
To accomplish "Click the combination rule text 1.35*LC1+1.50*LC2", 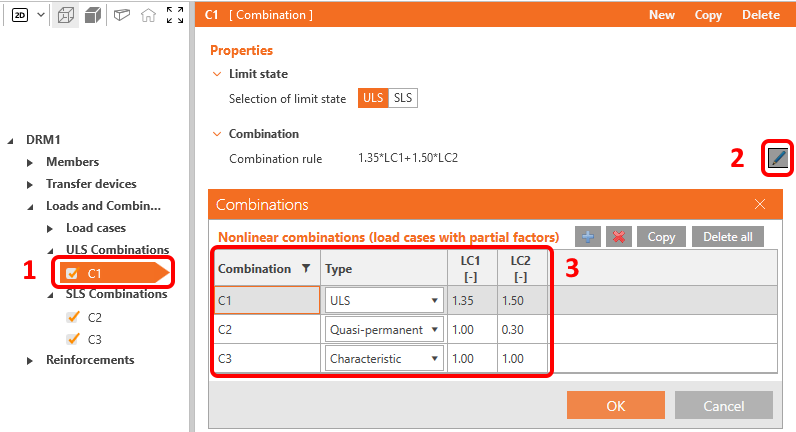I will click(x=408, y=158).
